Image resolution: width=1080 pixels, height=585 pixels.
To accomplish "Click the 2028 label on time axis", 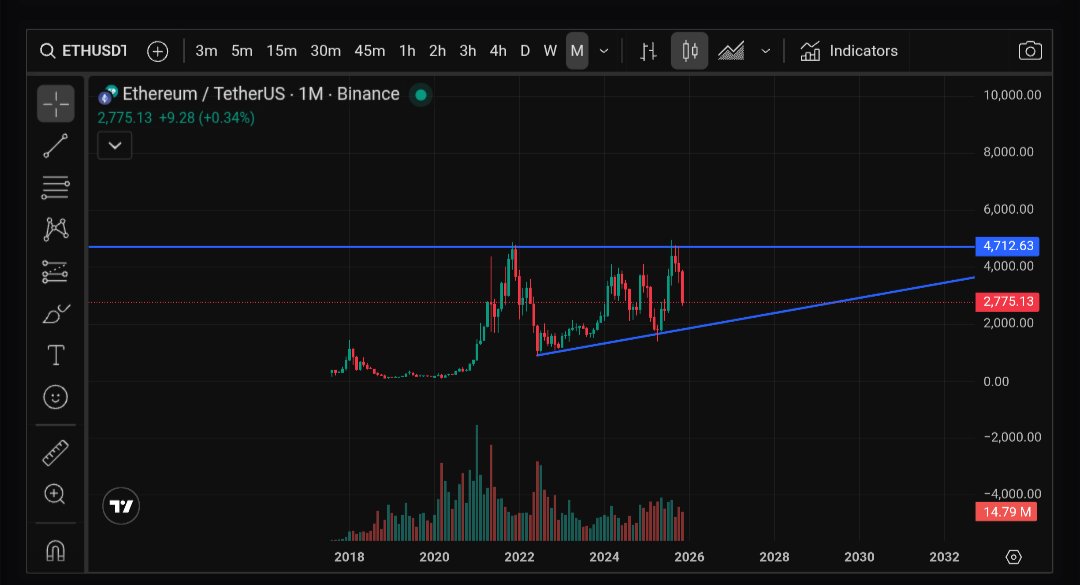I will coord(774,557).
